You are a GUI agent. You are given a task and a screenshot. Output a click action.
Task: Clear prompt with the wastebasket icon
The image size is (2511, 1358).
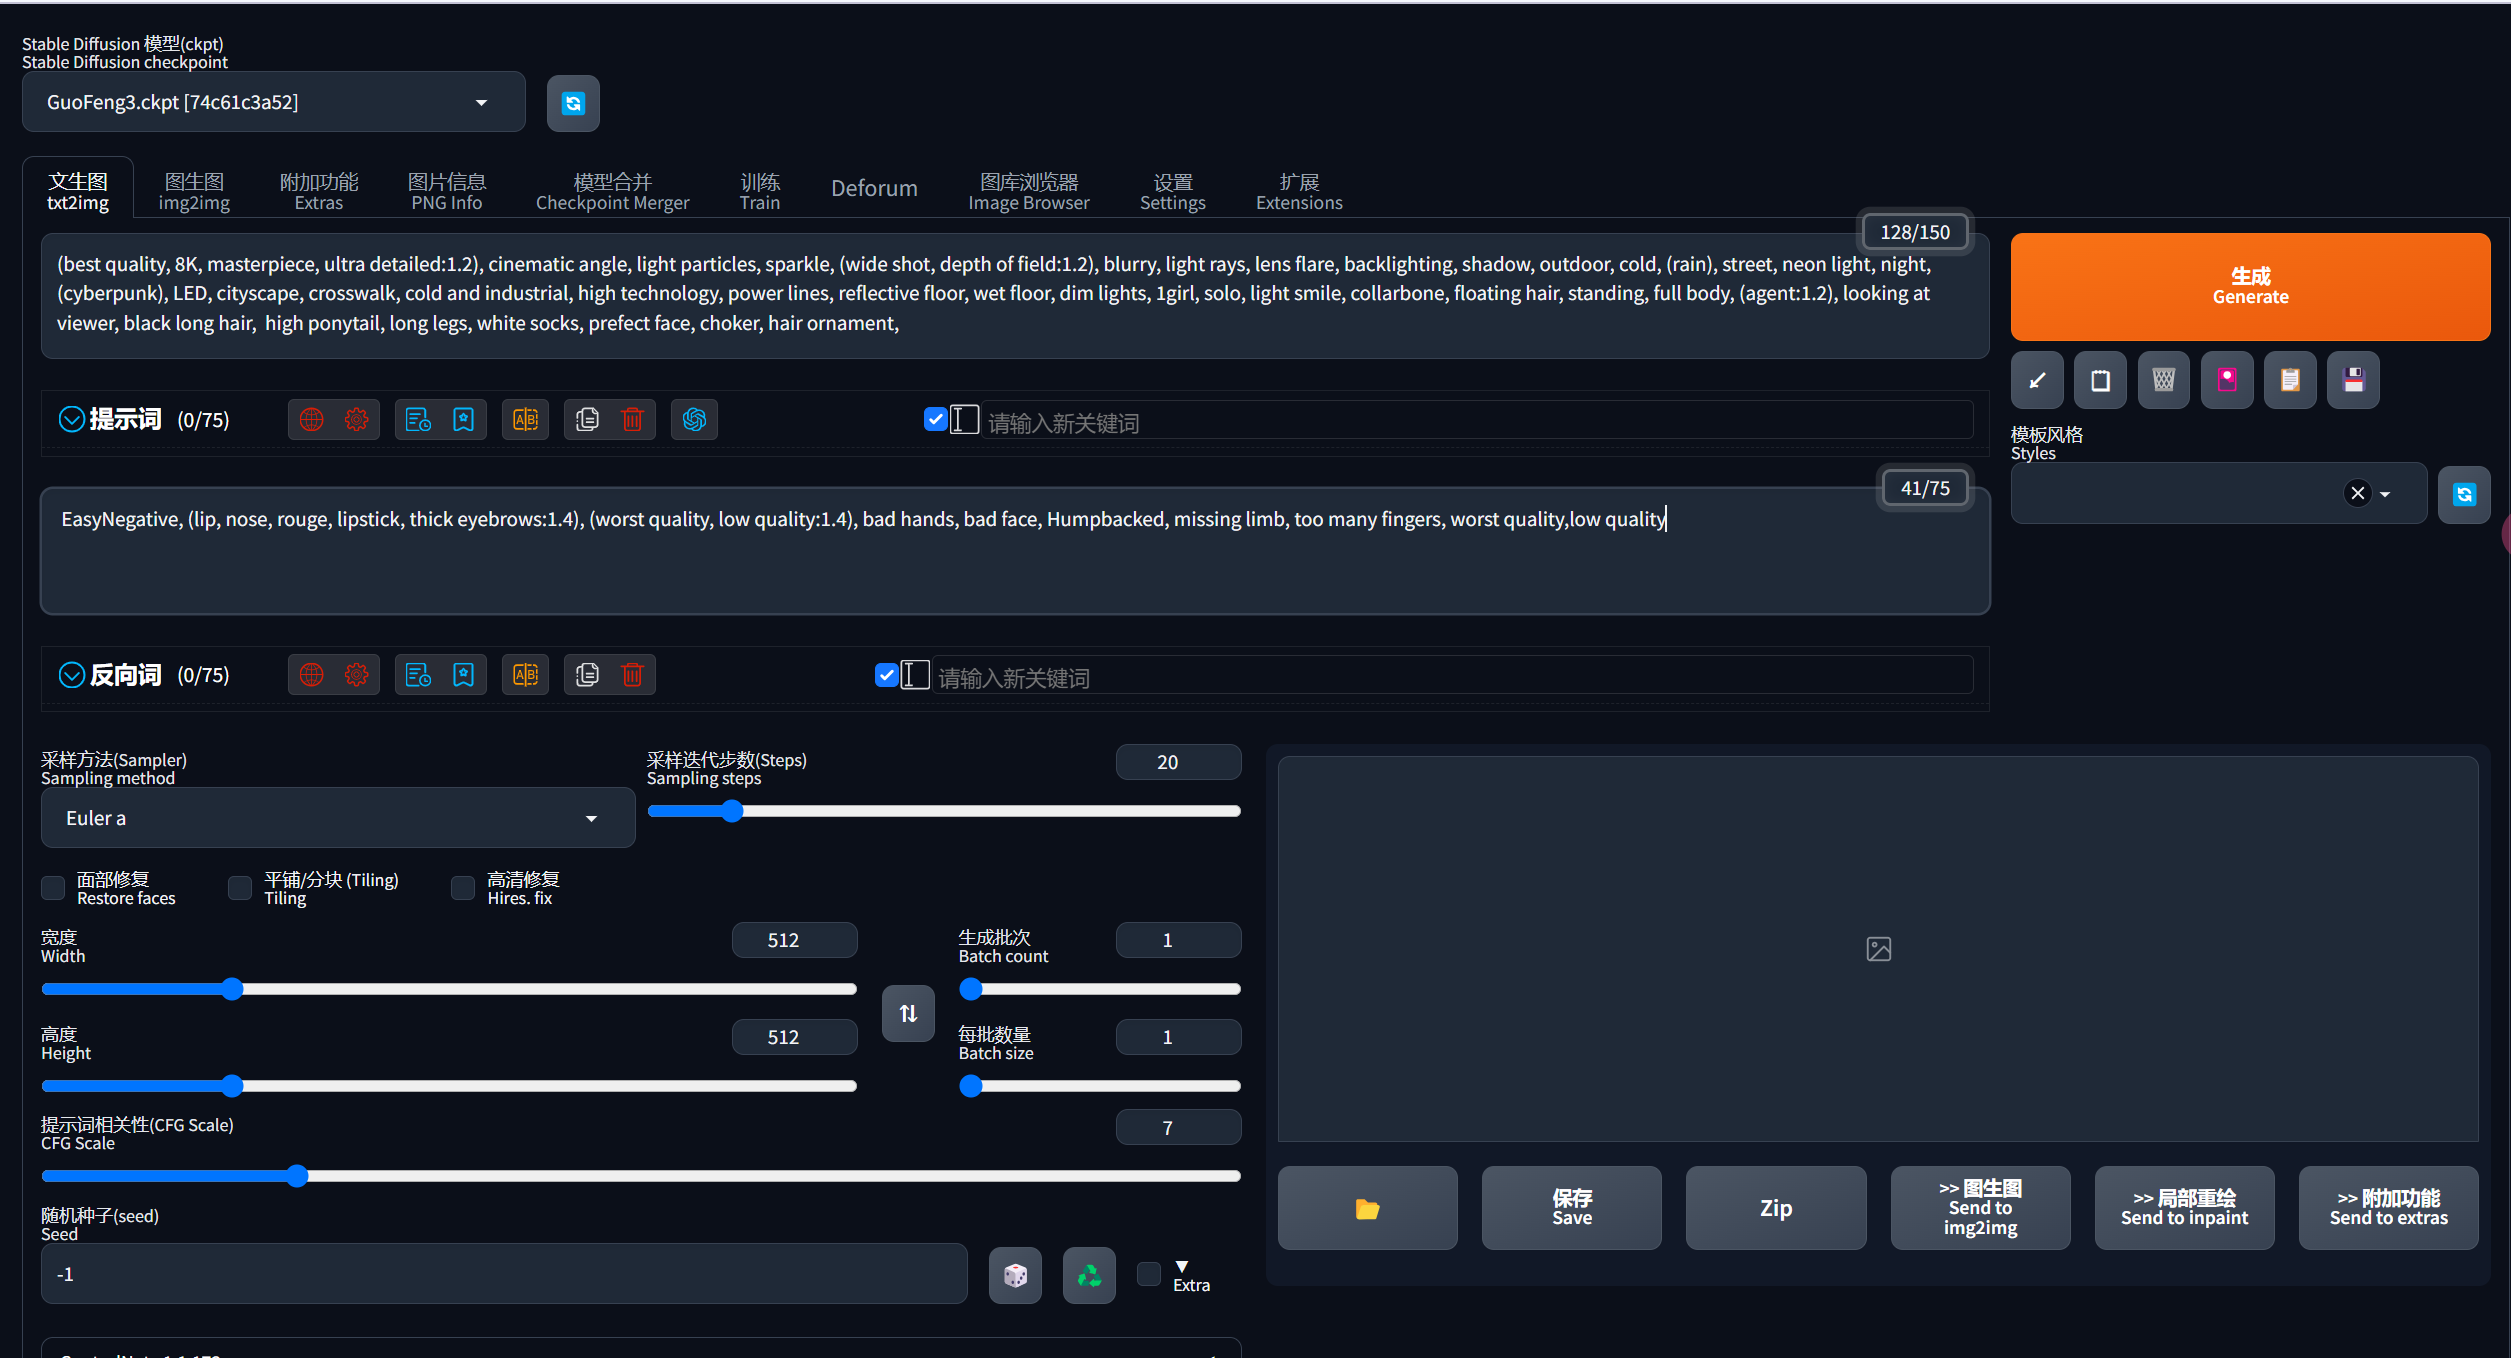[2164, 380]
